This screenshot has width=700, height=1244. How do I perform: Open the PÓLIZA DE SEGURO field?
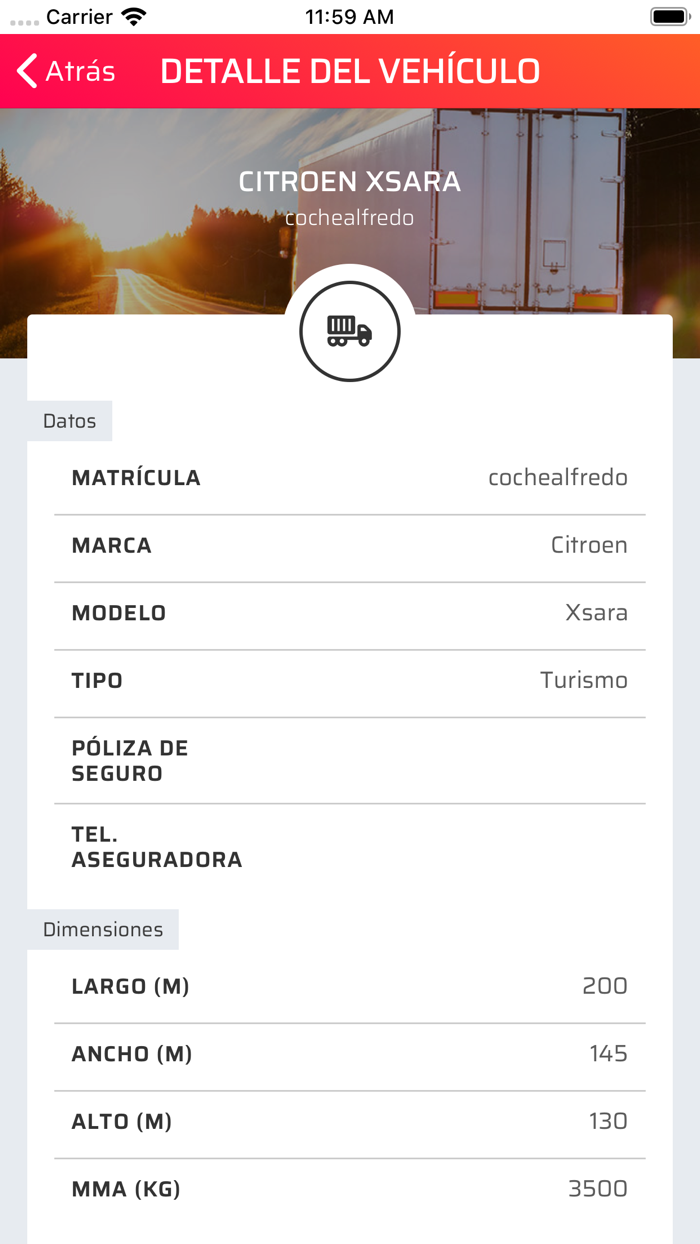click(x=350, y=760)
